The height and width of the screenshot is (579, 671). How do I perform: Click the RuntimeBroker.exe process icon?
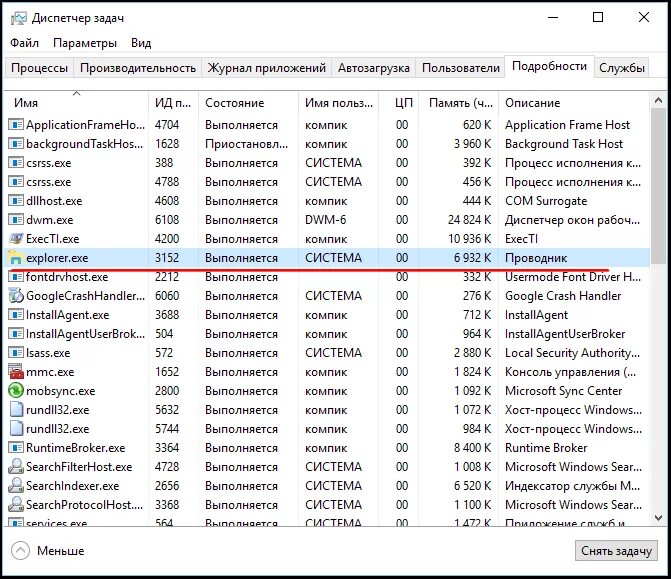click(16, 448)
